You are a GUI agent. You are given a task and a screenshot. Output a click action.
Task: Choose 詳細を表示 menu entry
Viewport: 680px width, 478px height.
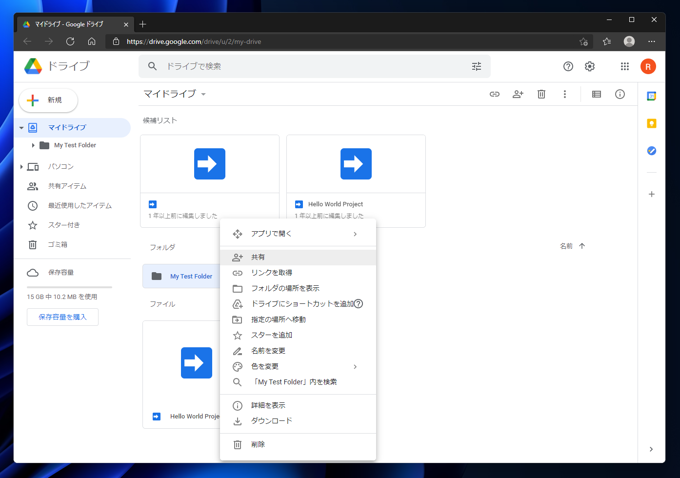pos(298,406)
